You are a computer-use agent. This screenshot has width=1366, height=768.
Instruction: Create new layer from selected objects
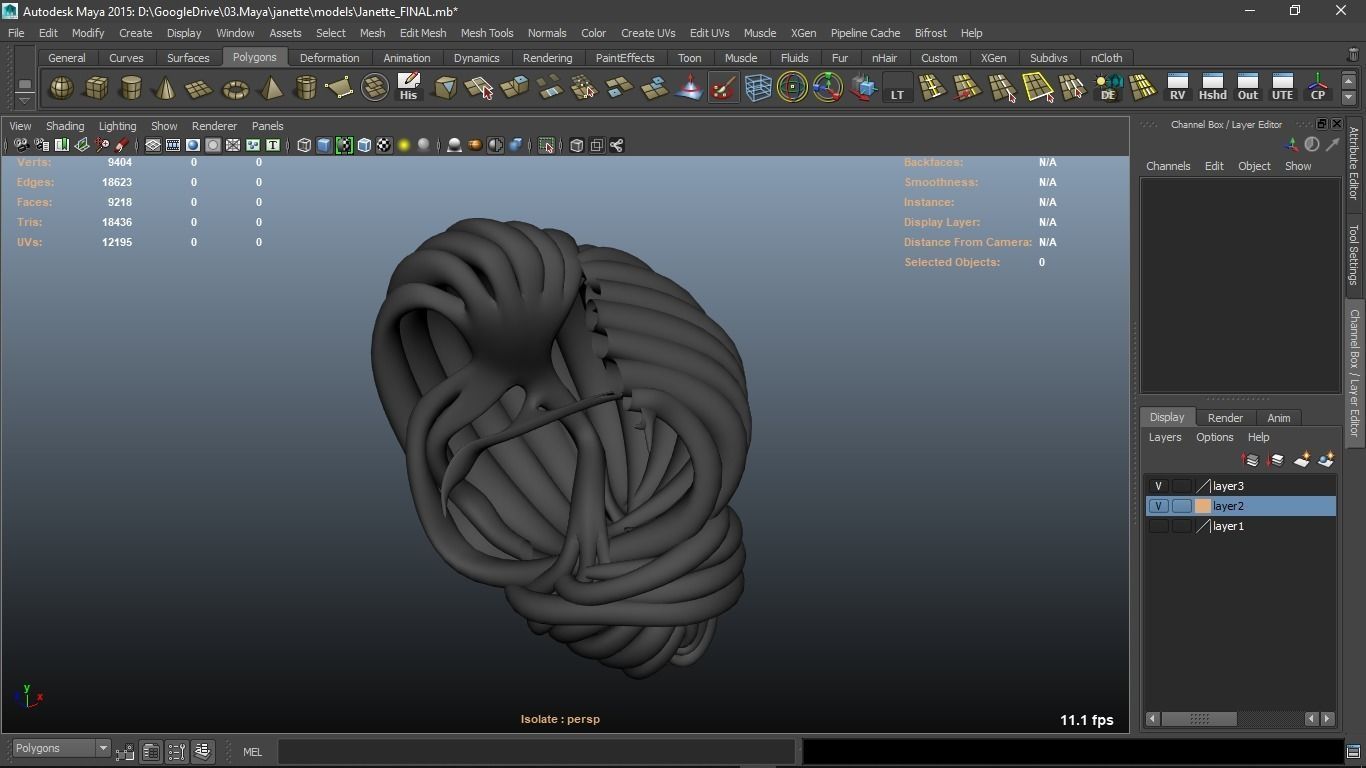pos(1326,460)
